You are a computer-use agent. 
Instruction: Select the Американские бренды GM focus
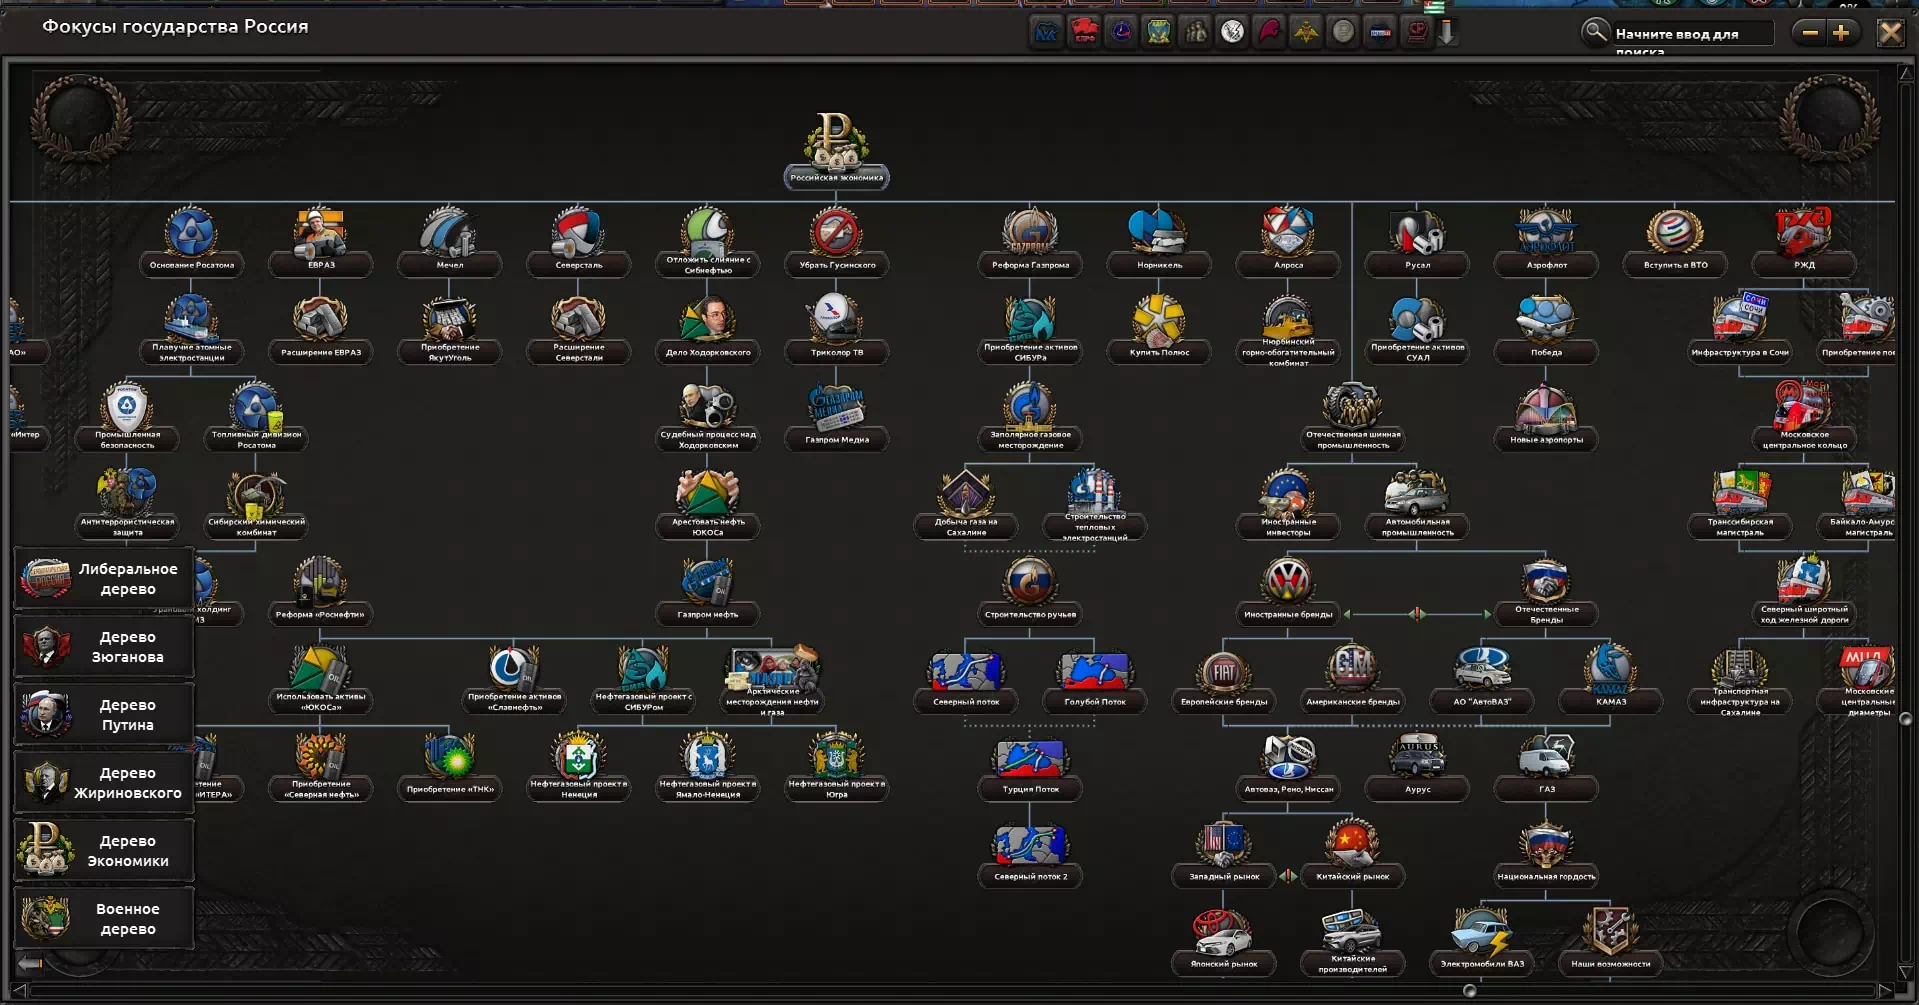(x=1352, y=677)
